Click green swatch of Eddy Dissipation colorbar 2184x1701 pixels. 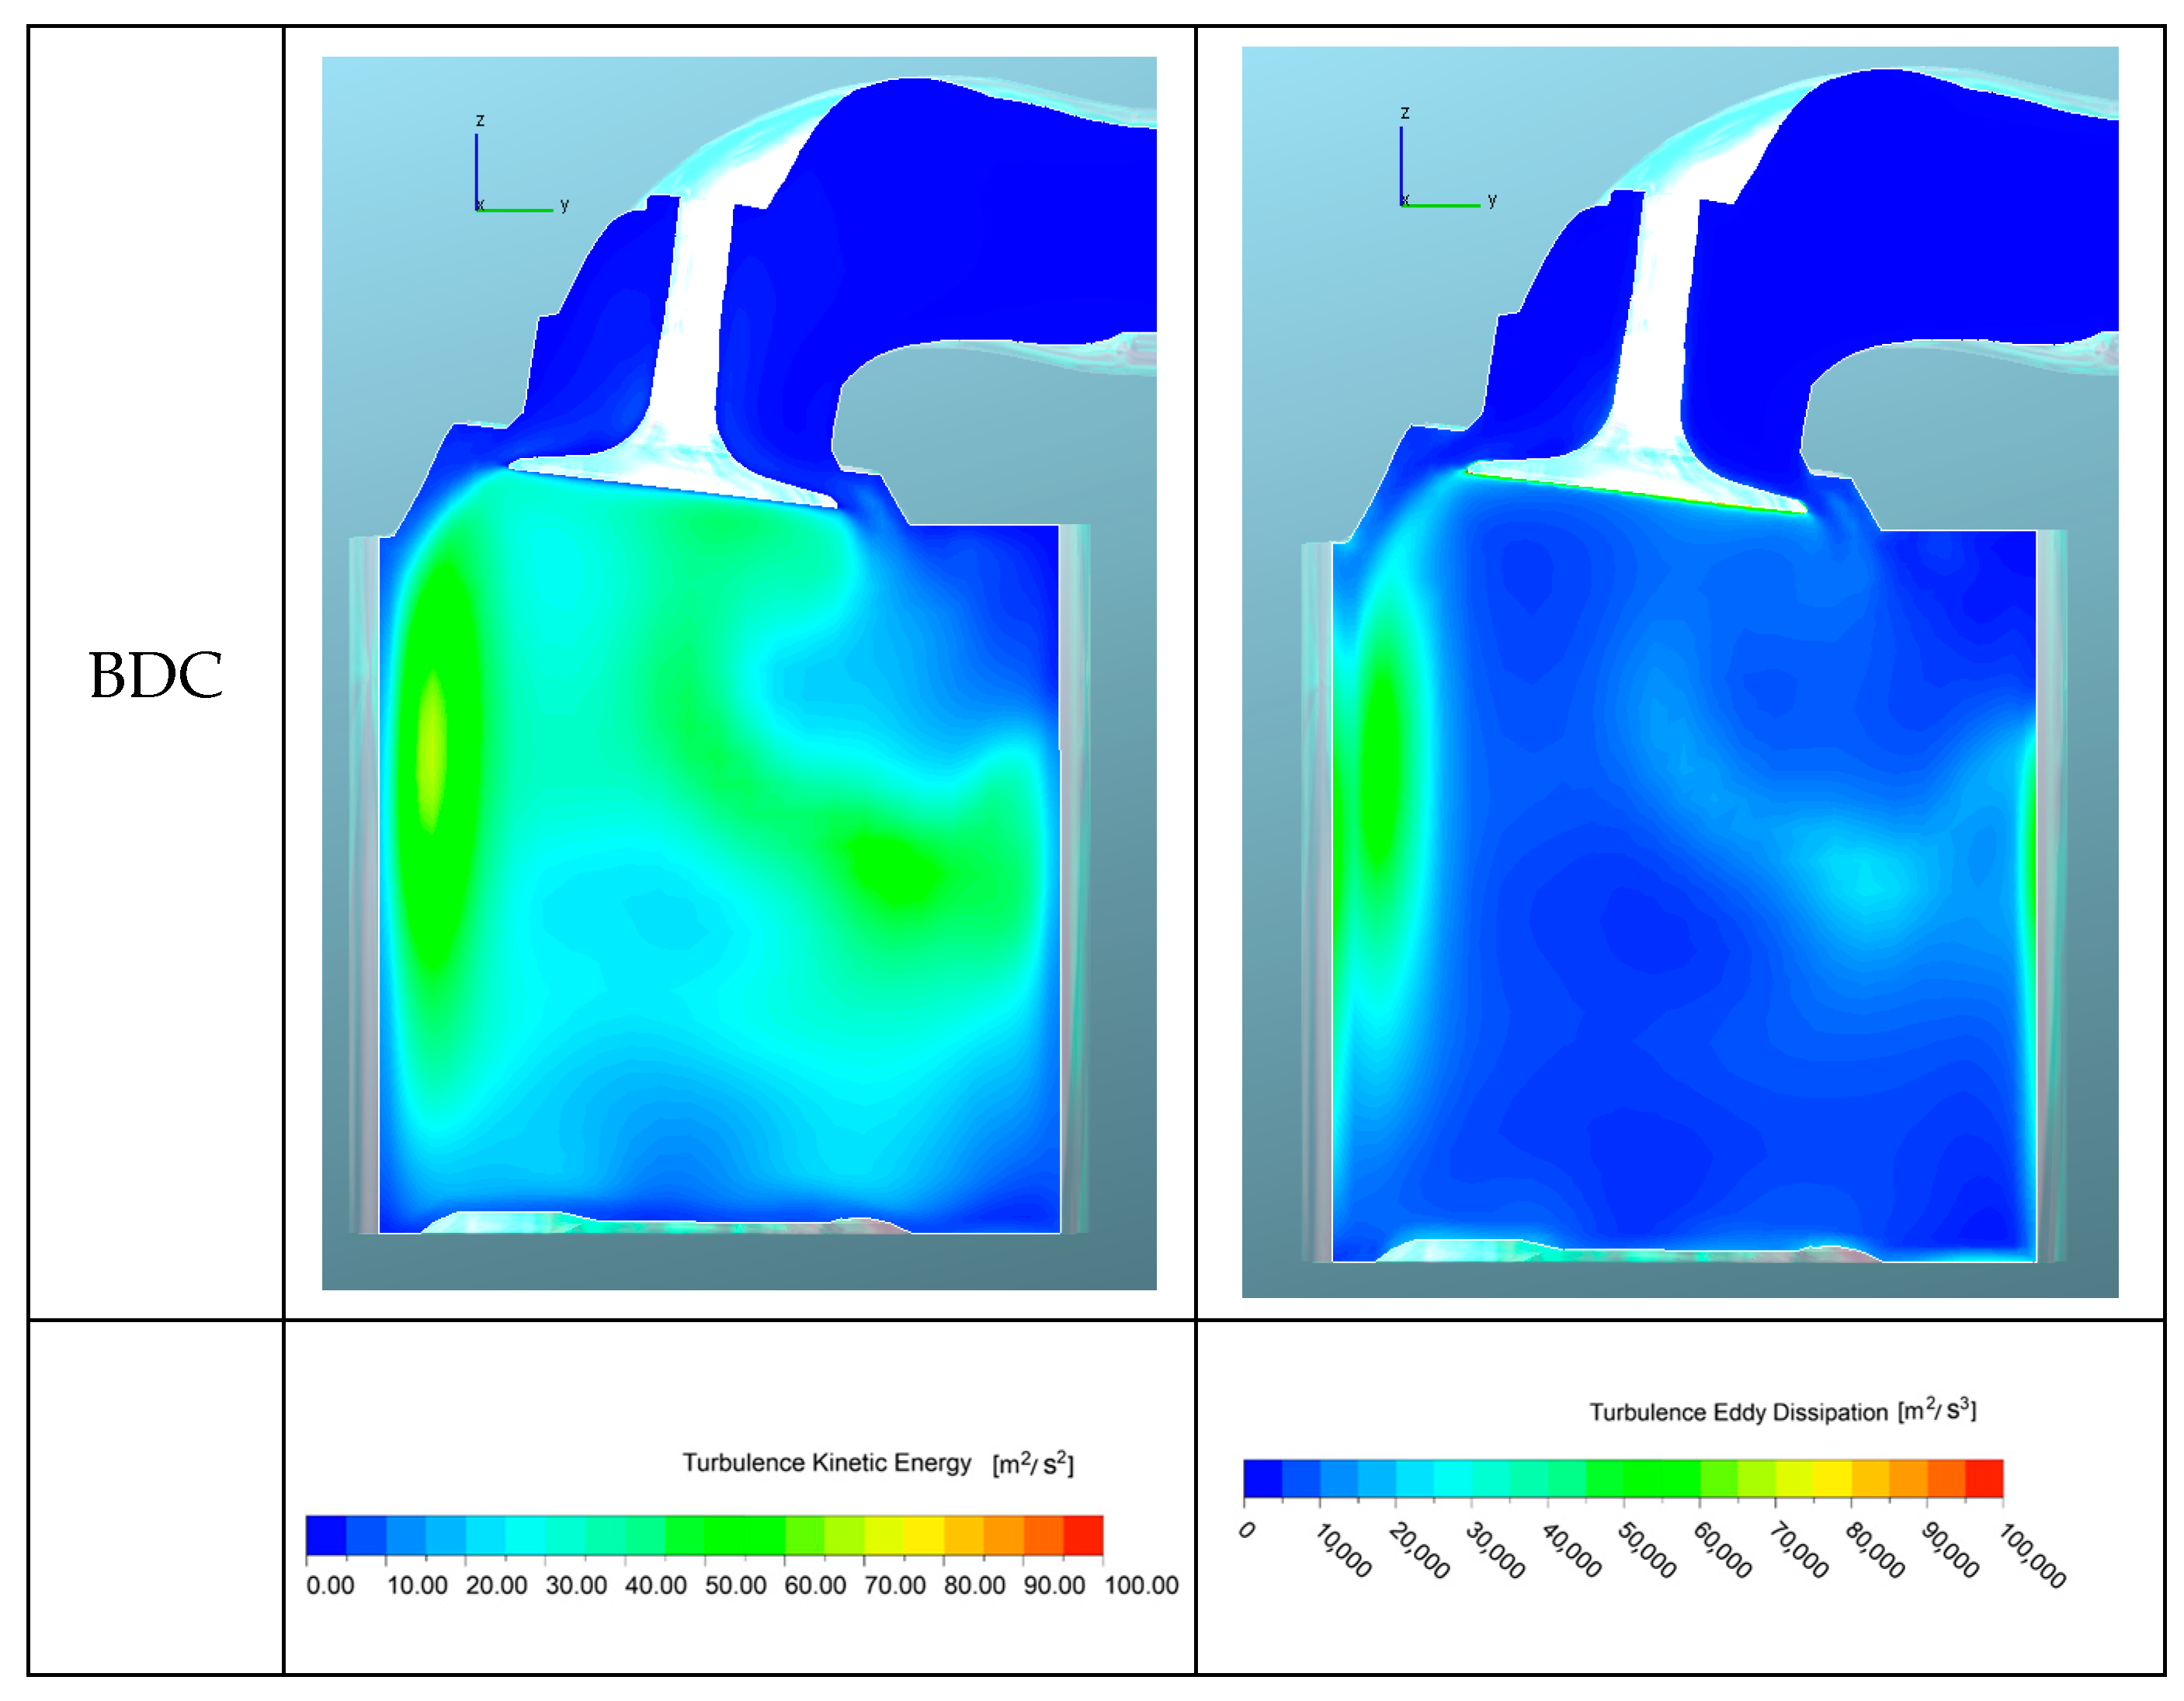[x=1642, y=1479]
